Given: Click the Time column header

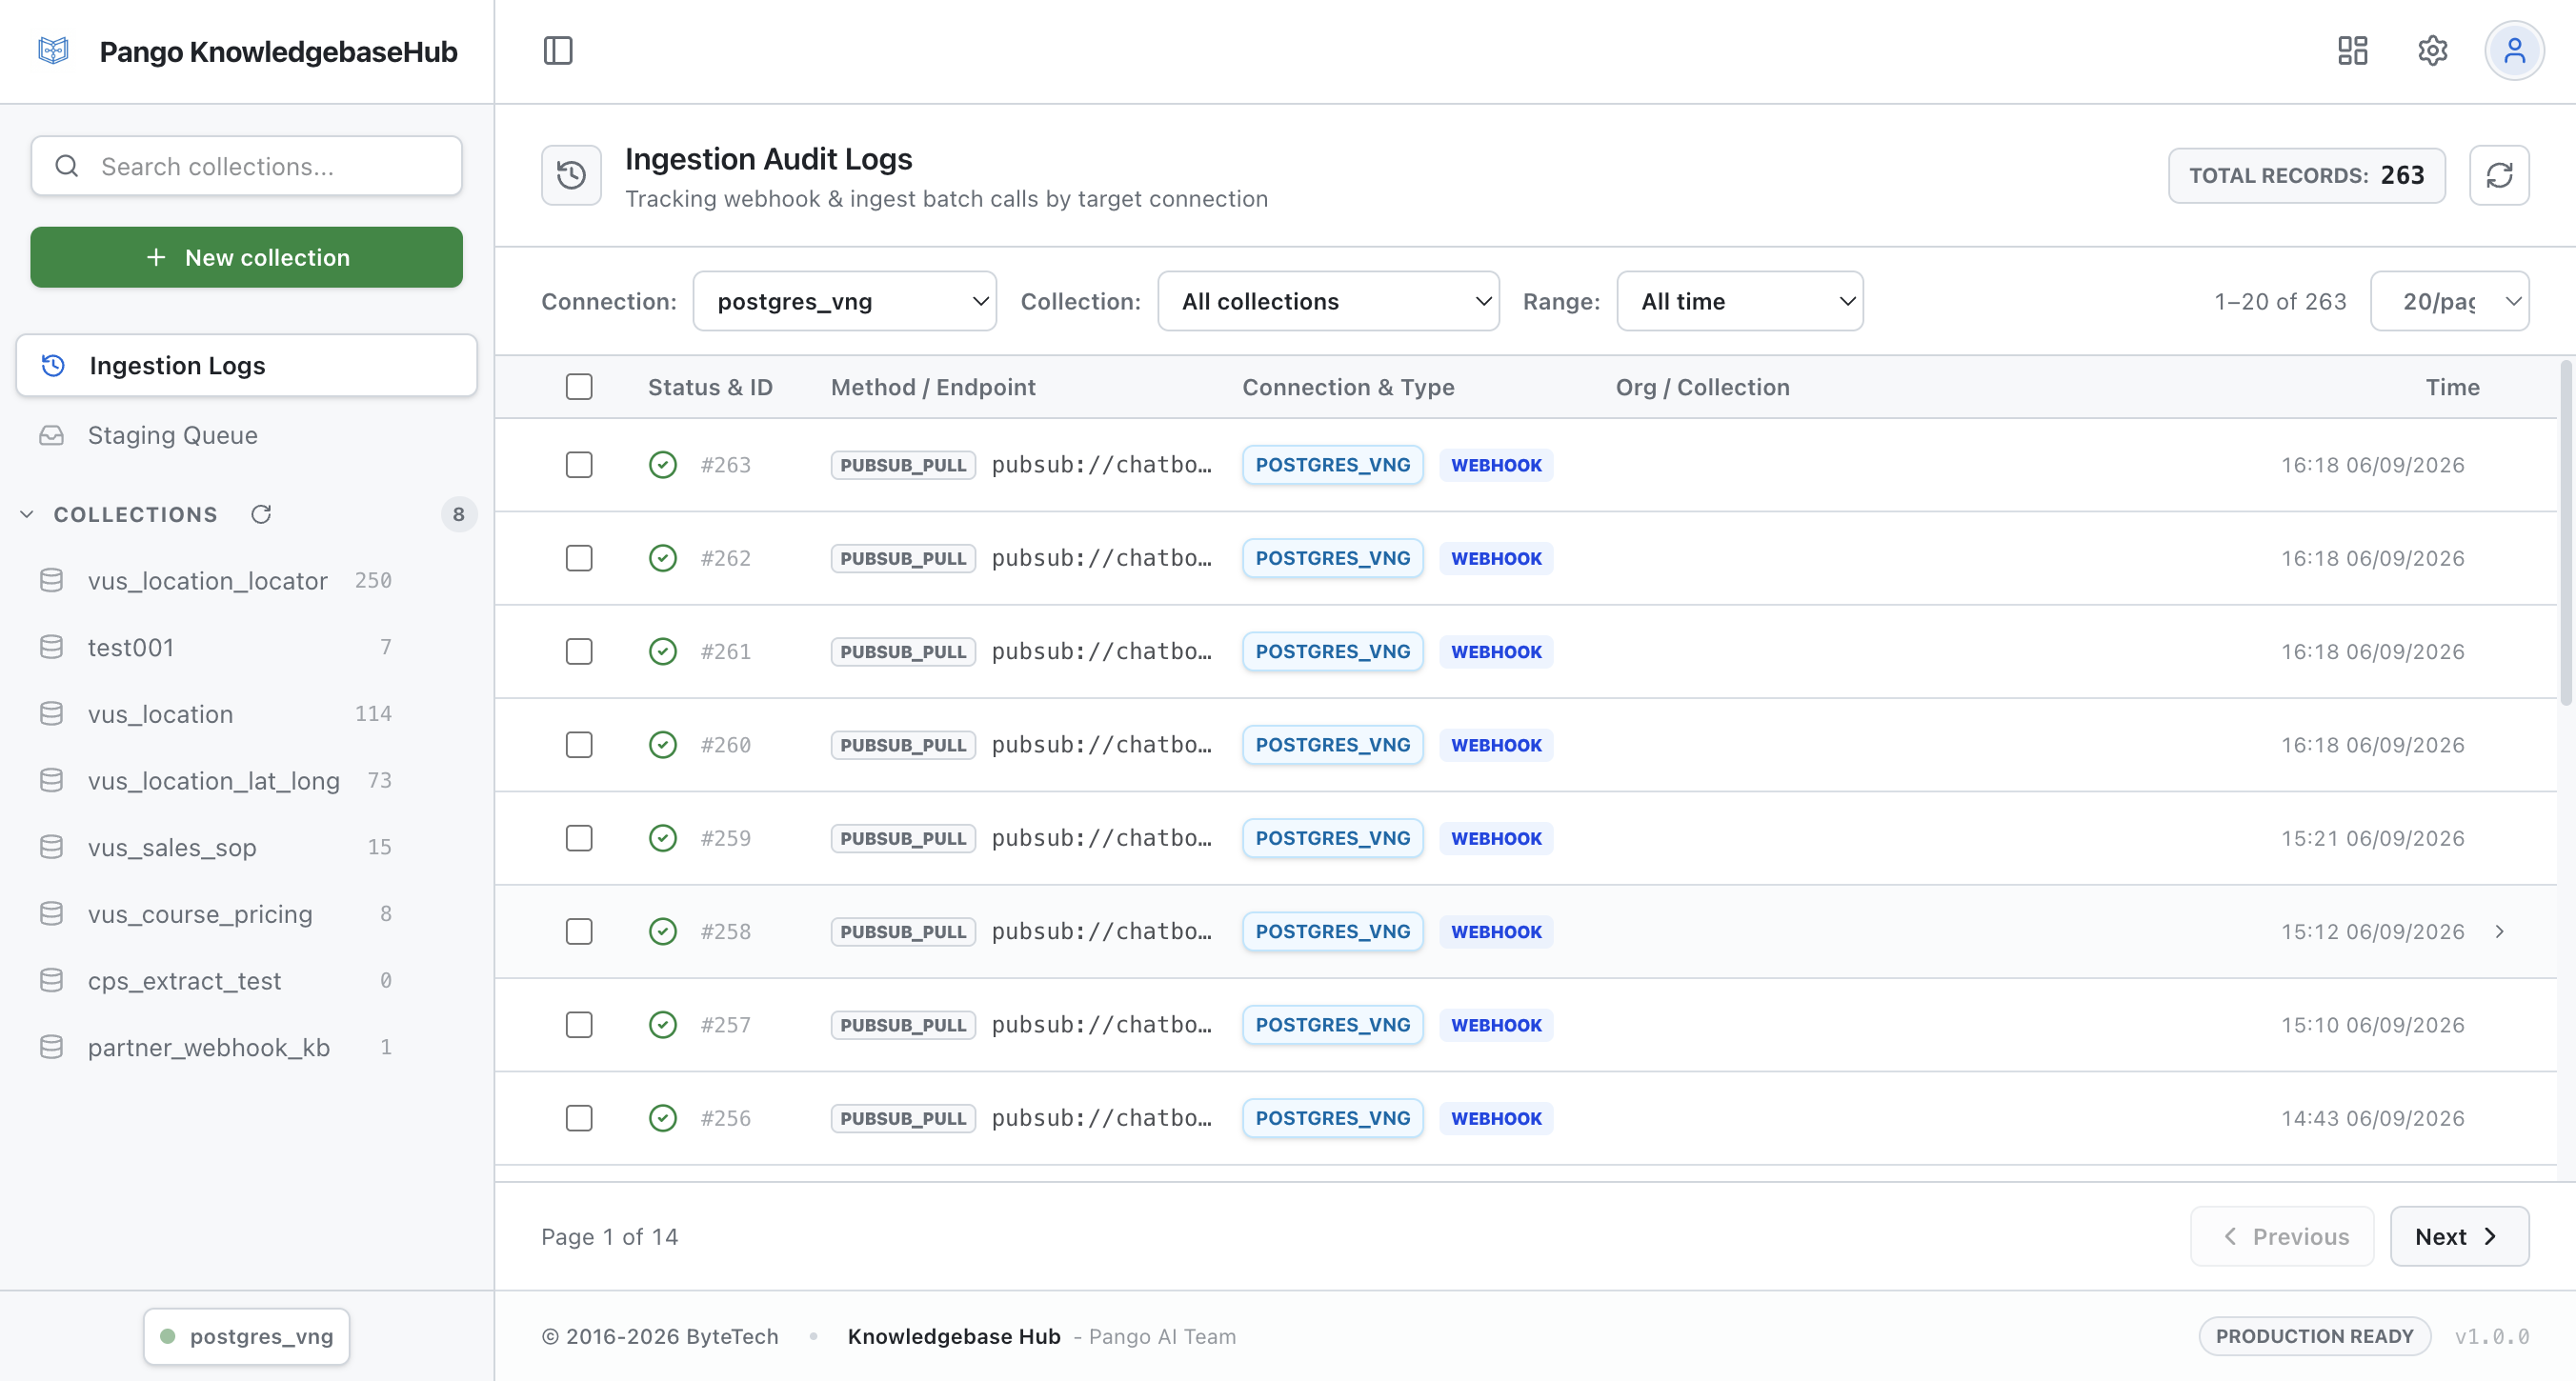Looking at the screenshot, I should click(2452, 387).
